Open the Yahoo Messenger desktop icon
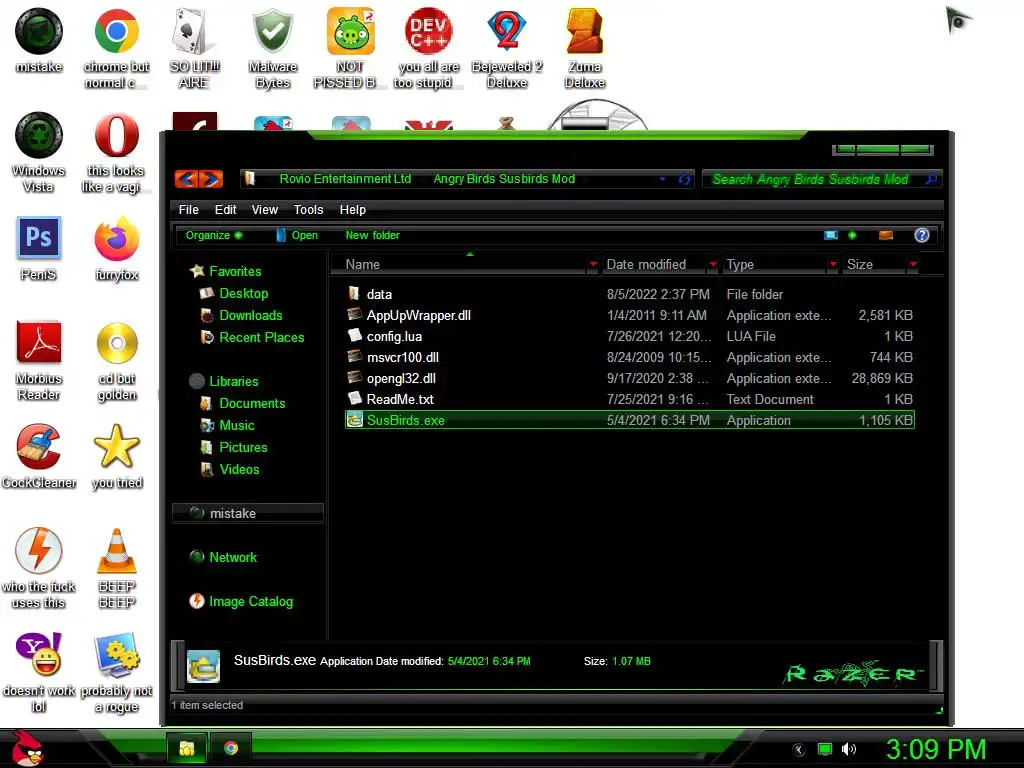This screenshot has width=1024, height=768. pyautogui.click(x=39, y=654)
